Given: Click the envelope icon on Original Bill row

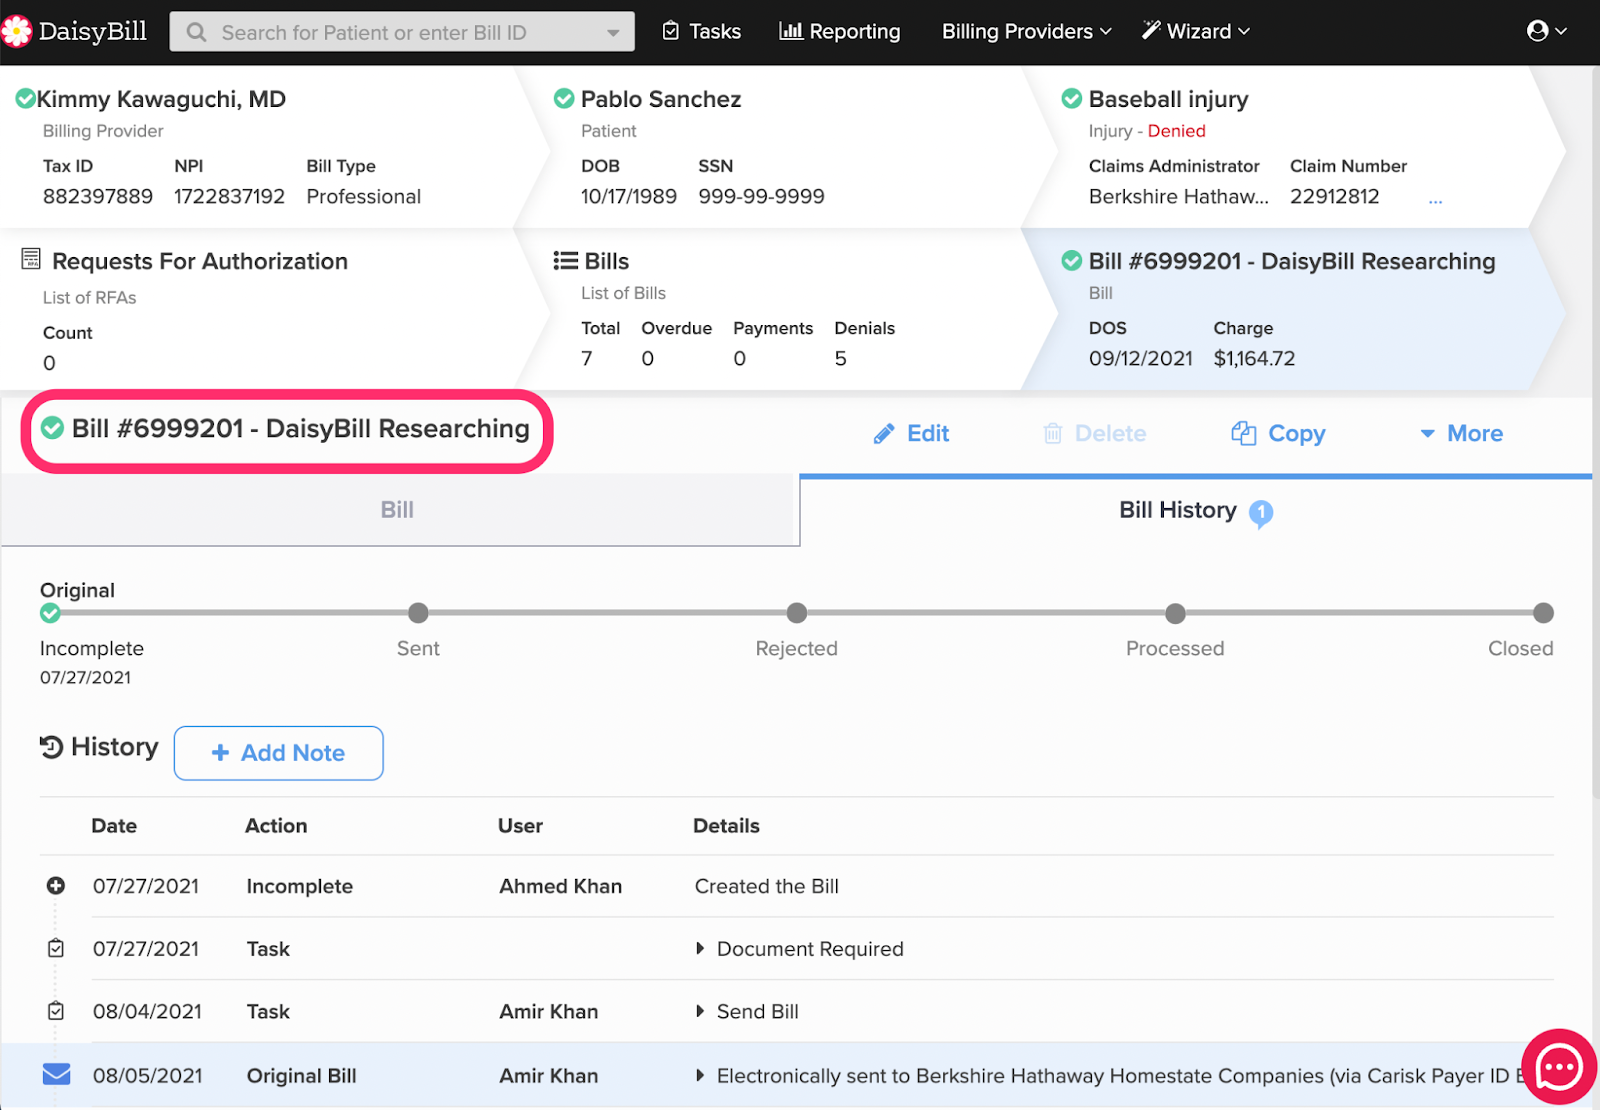Looking at the screenshot, I should point(57,1074).
